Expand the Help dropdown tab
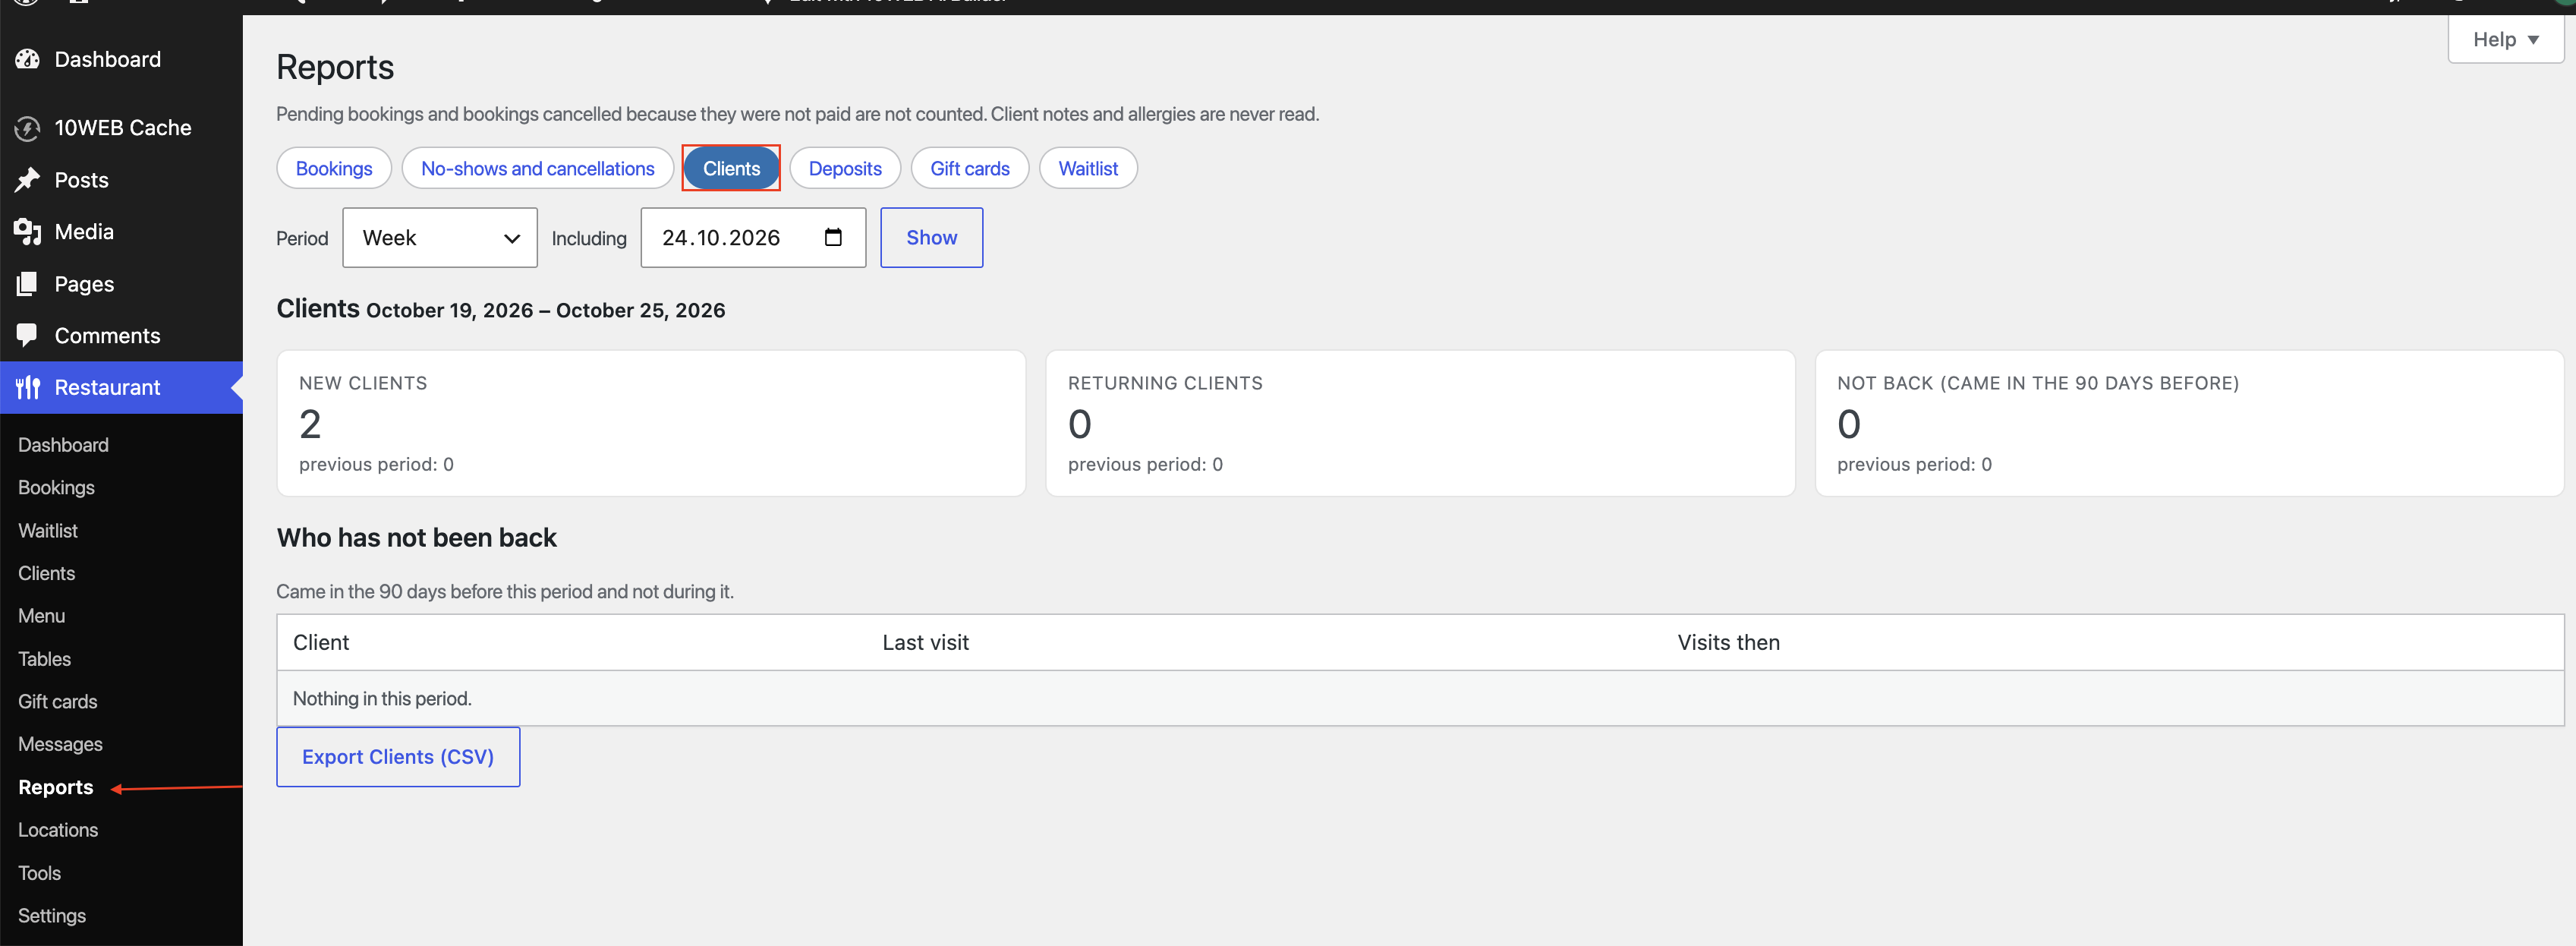This screenshot has width=2576, height=946. (2505, 39)
